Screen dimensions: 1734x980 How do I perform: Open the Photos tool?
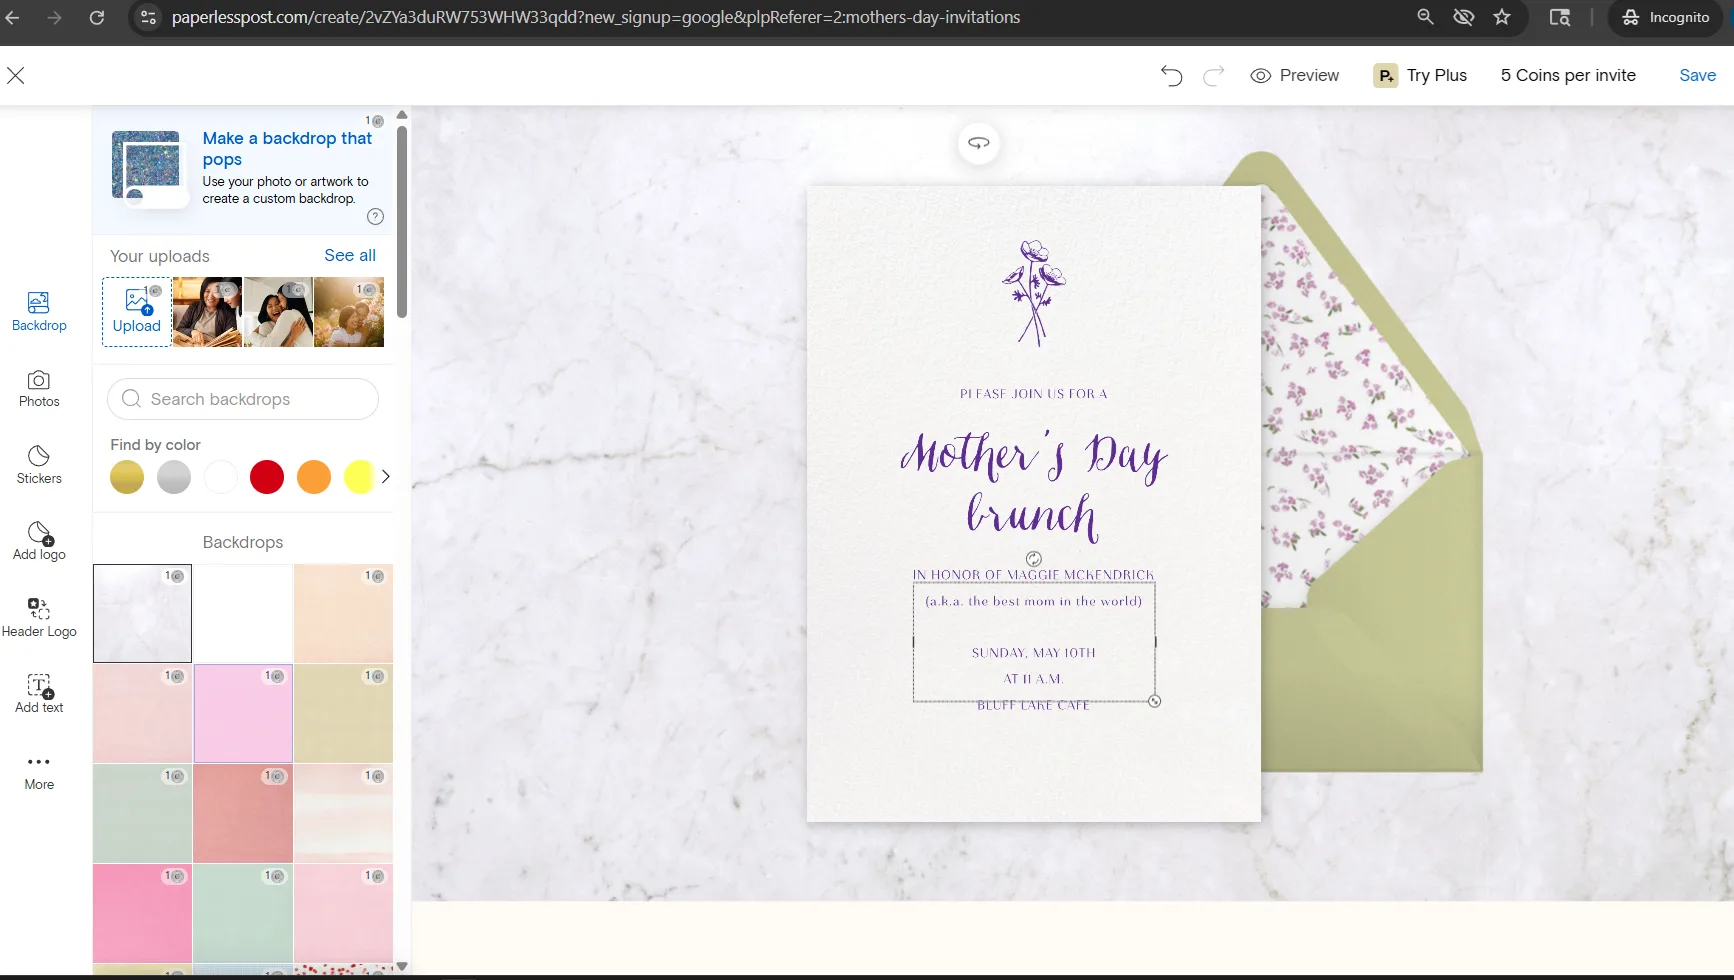39,388
